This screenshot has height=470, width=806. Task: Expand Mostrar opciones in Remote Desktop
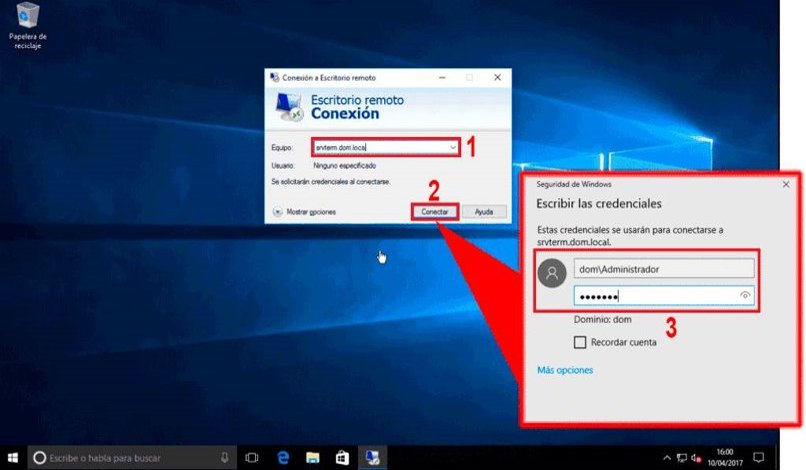(304, 212)
